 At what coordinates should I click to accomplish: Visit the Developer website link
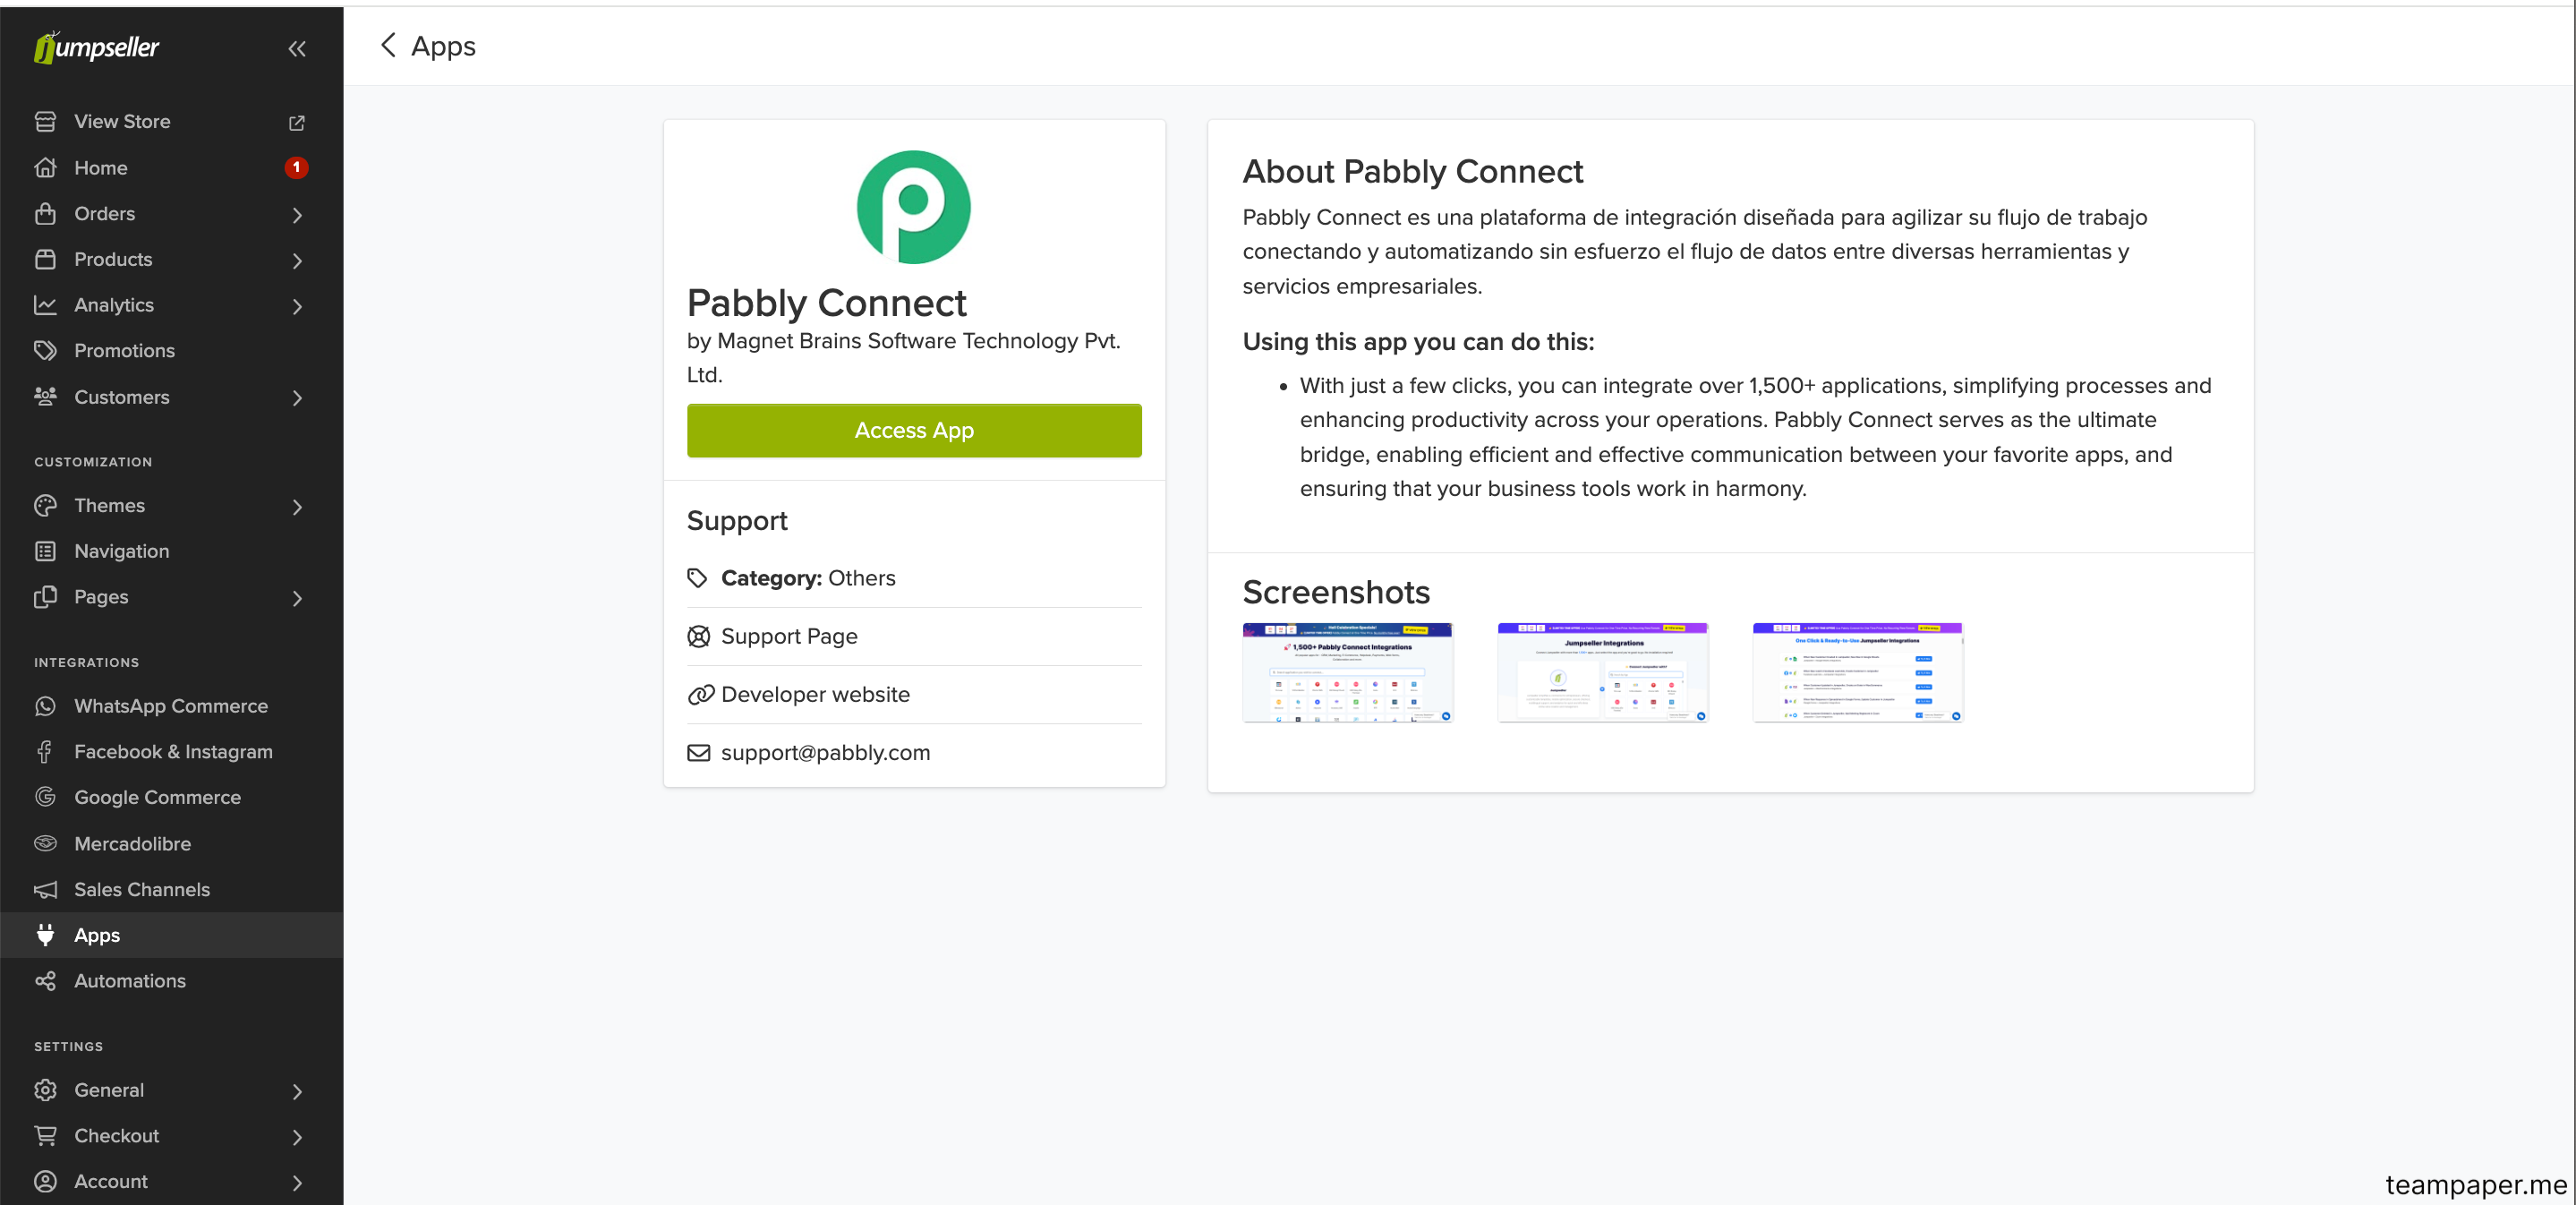point(814,694)
